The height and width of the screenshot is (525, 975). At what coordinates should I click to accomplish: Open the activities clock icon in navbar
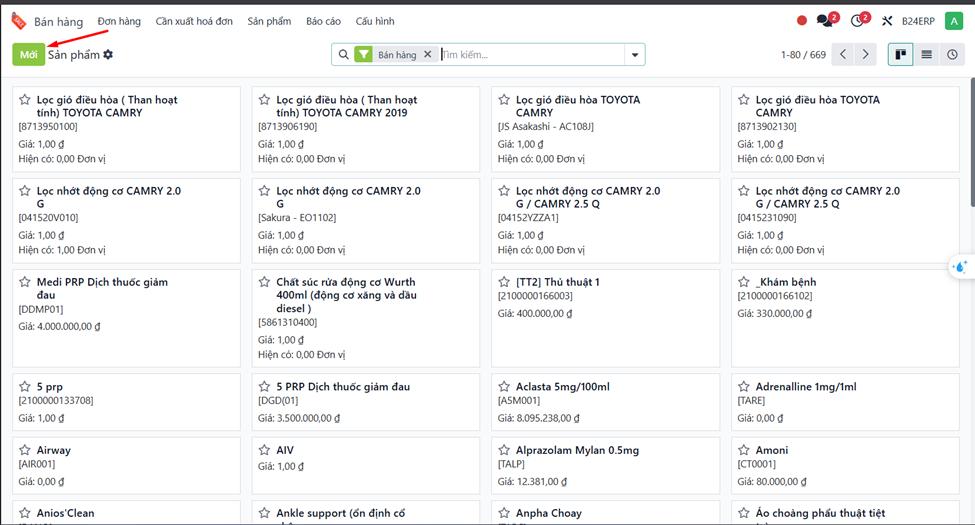[x=857, y=21]
